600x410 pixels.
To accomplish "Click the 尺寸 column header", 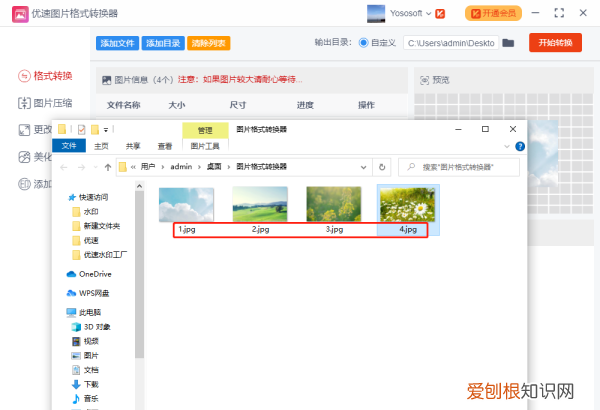I will point(238,105).
